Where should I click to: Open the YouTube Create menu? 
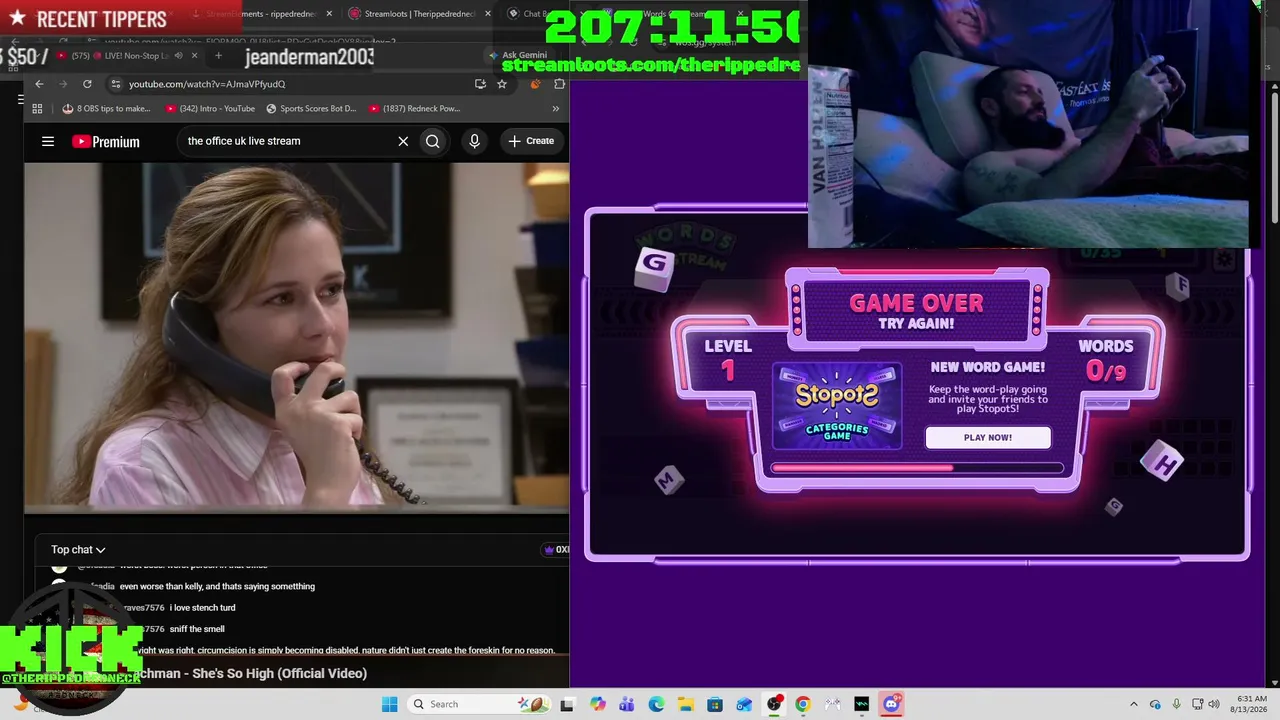[x=531, y=141]
